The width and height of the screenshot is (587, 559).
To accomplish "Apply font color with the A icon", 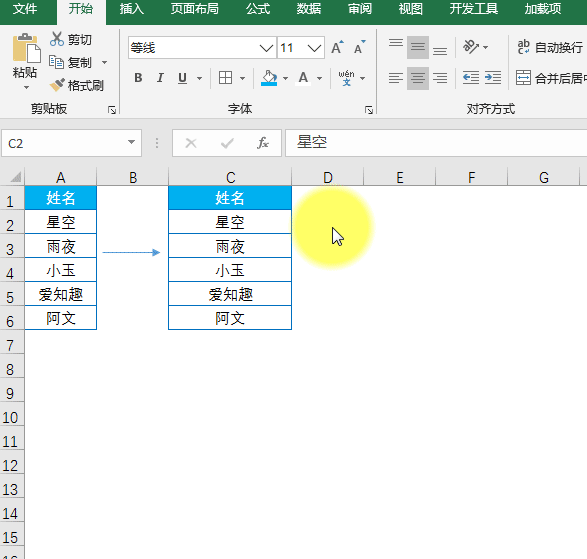I will pyautogui.click(x=303, y=78).
